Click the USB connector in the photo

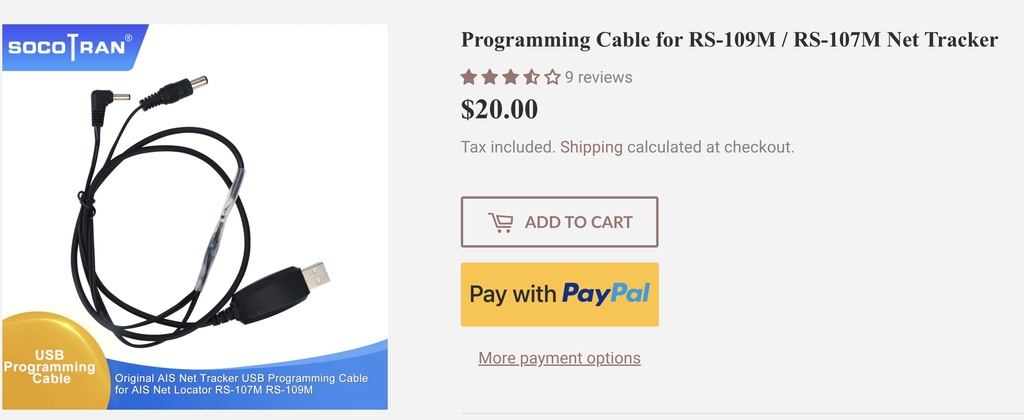point(313,273)
